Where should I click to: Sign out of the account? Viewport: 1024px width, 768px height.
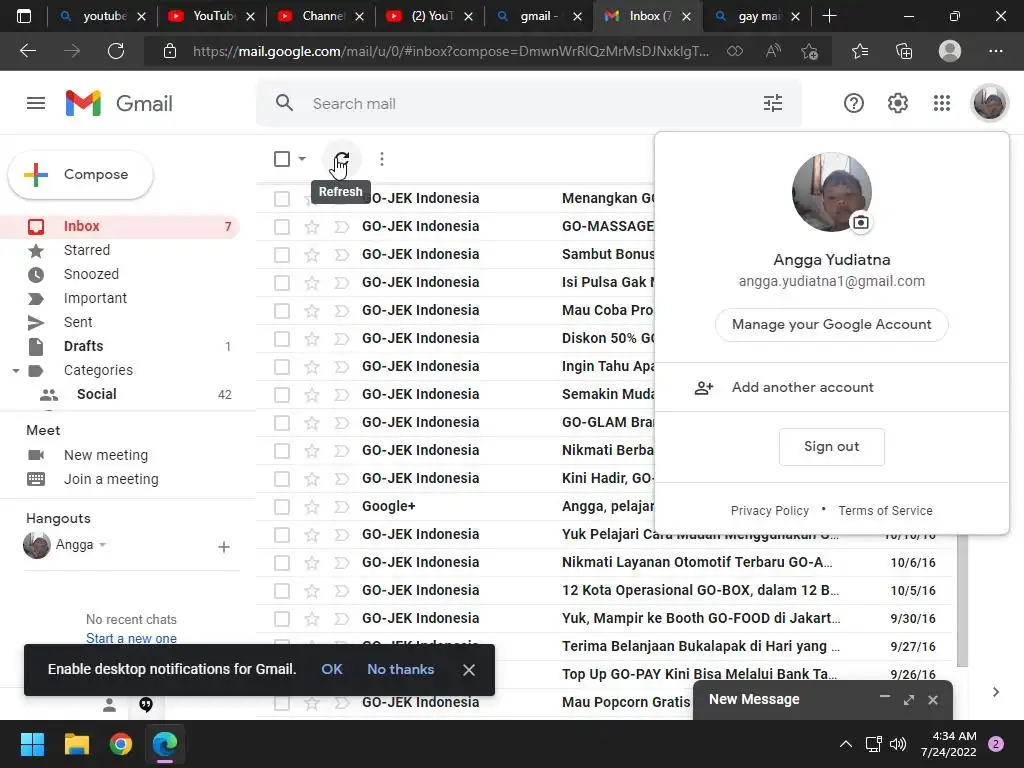pyautogui.click(x=831, y=447)
